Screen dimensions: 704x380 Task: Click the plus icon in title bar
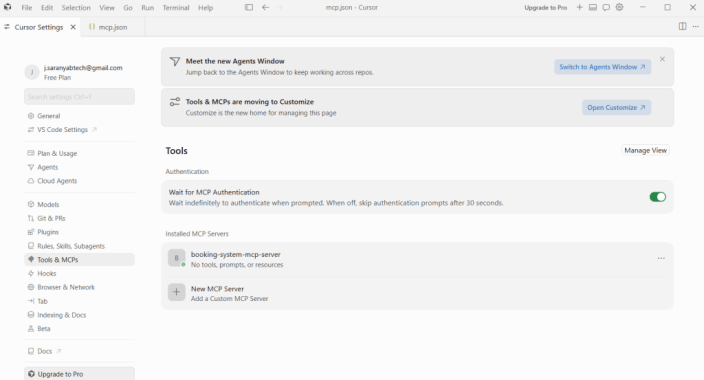(579, 7)
